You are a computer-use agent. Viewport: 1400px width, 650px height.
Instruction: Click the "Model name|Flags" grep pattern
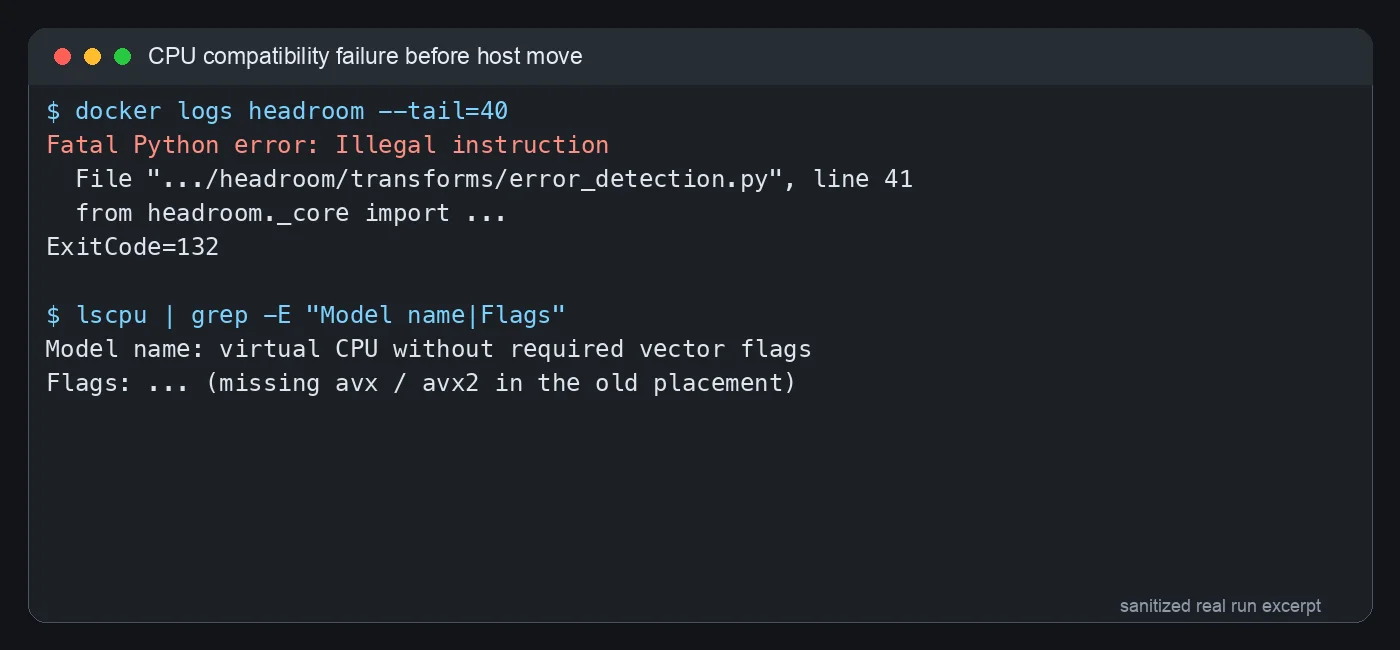pyautogui.click(x=436, y=315)
